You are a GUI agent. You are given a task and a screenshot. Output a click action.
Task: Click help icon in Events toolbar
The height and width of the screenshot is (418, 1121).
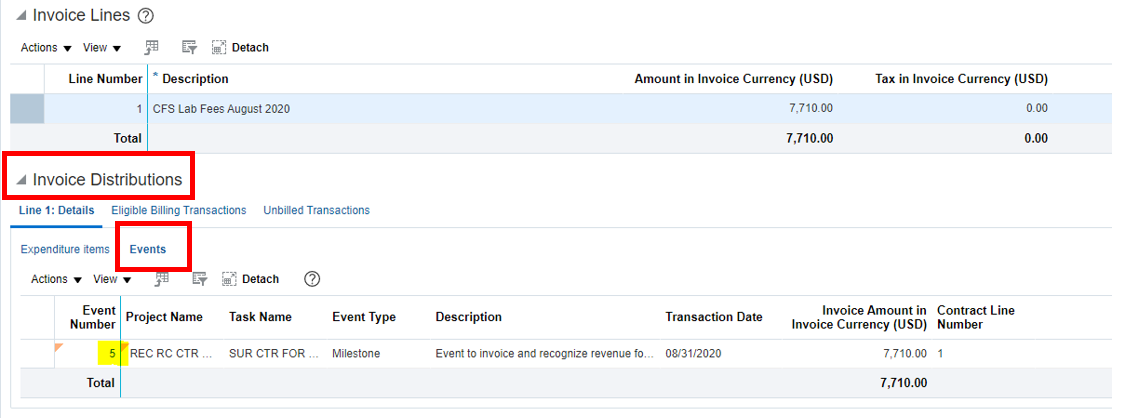(311, 279)
